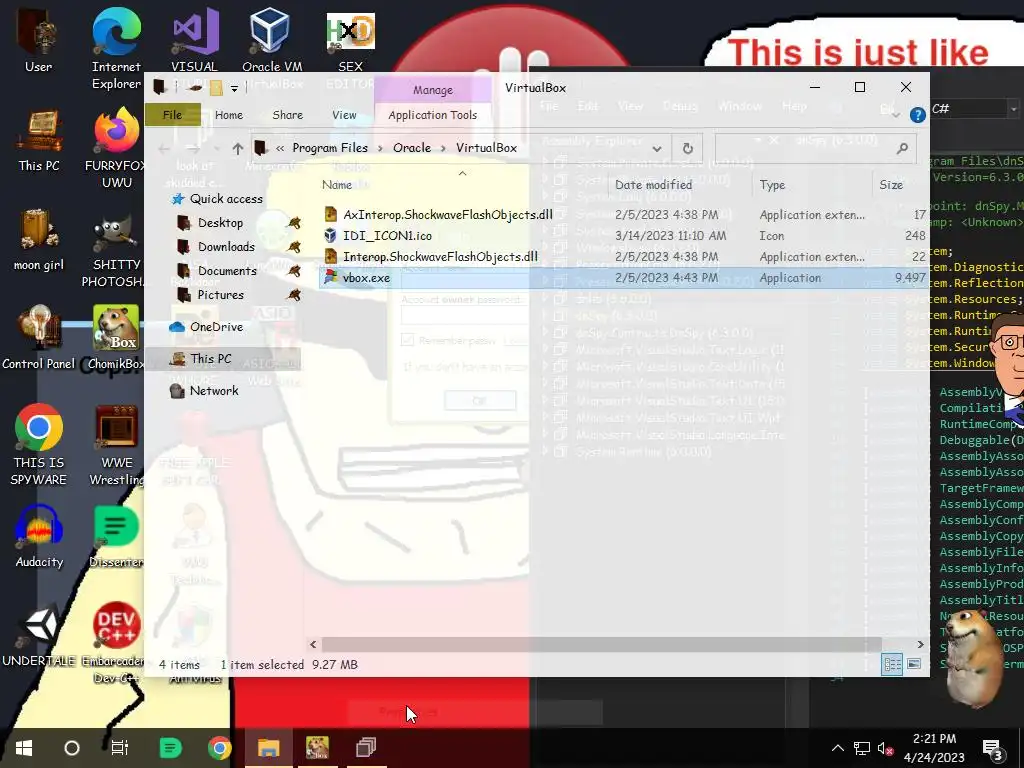Click Oracle in the address breadcrumb

[x=412, y=148]
